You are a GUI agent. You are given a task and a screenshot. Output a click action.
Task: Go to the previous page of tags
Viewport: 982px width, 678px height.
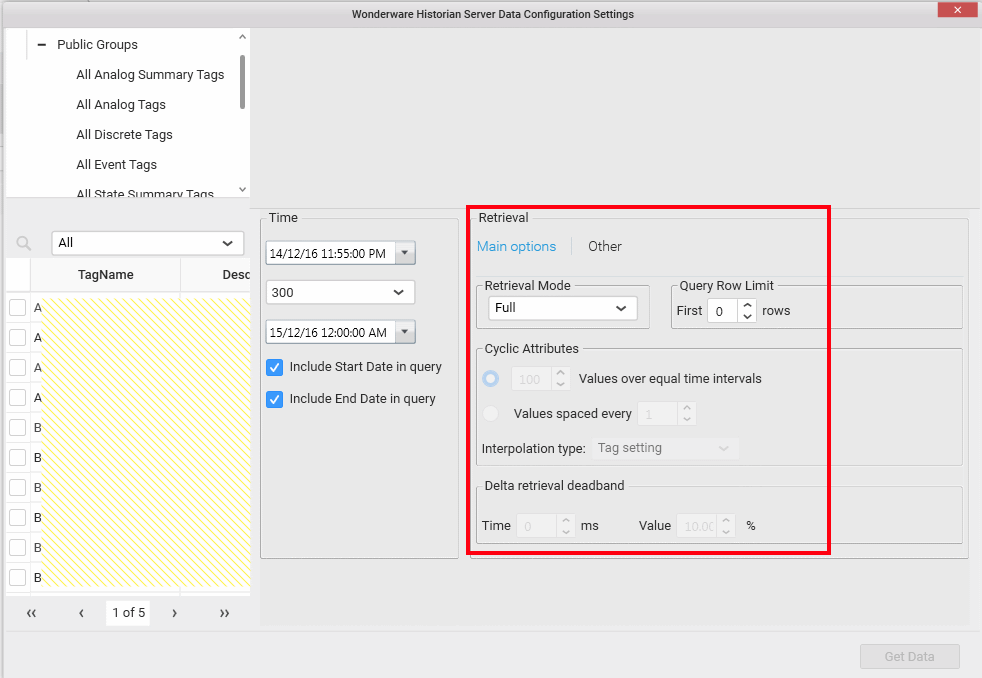pos(81,613)
